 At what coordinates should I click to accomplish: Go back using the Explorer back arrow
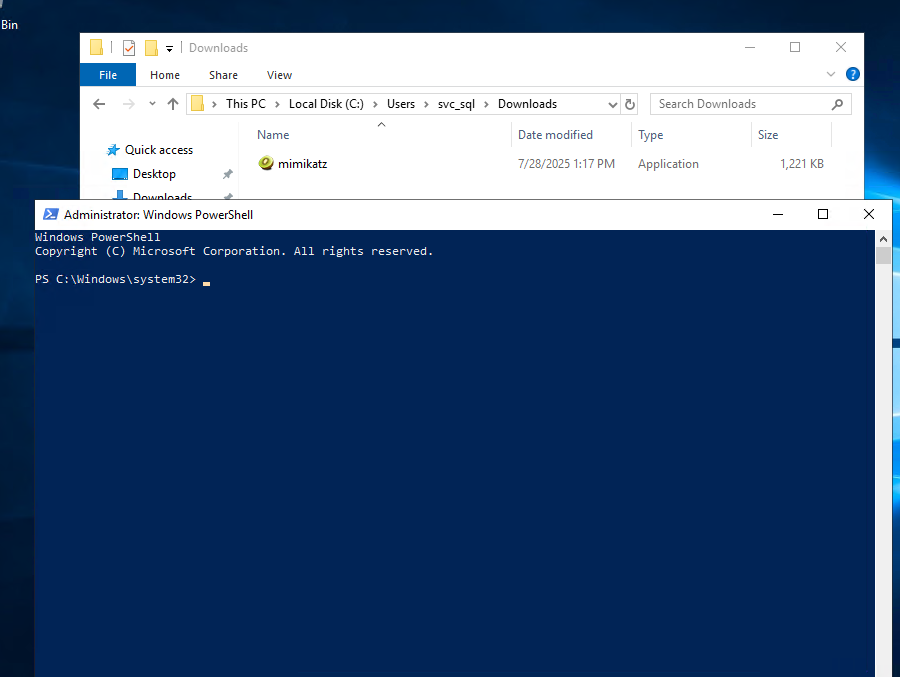99,104
